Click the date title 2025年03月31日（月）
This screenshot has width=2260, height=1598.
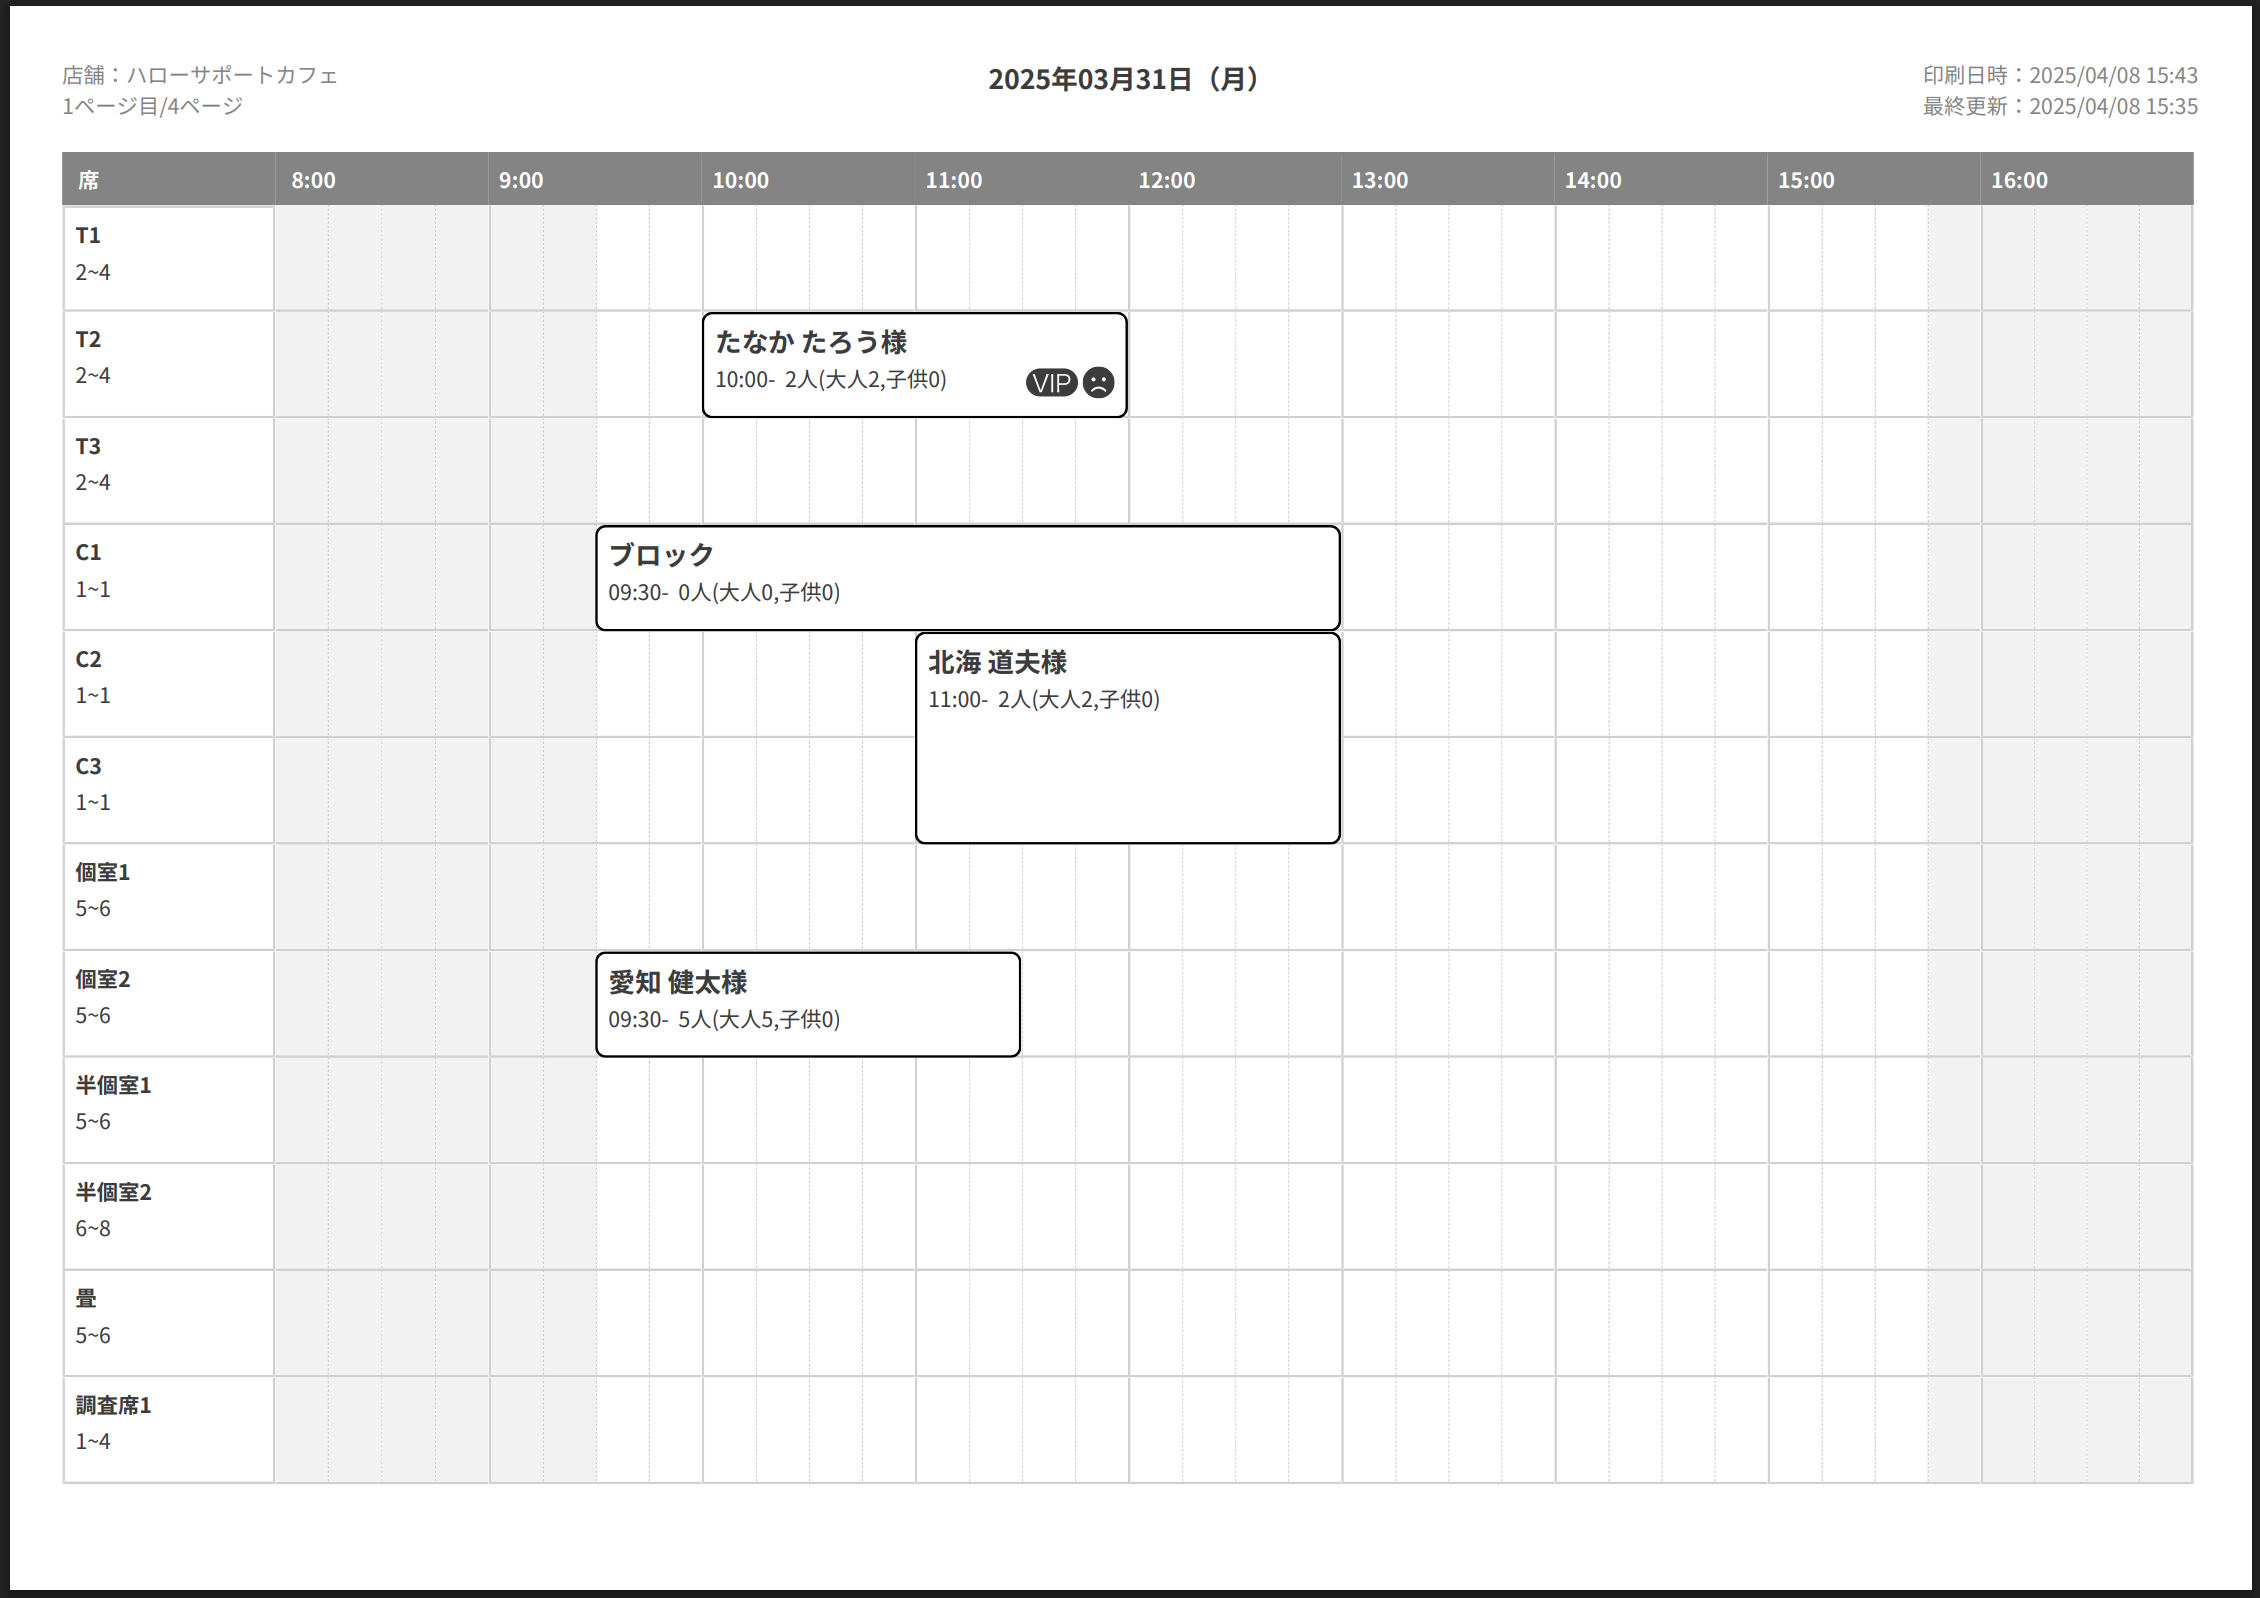pos(1127,80)
